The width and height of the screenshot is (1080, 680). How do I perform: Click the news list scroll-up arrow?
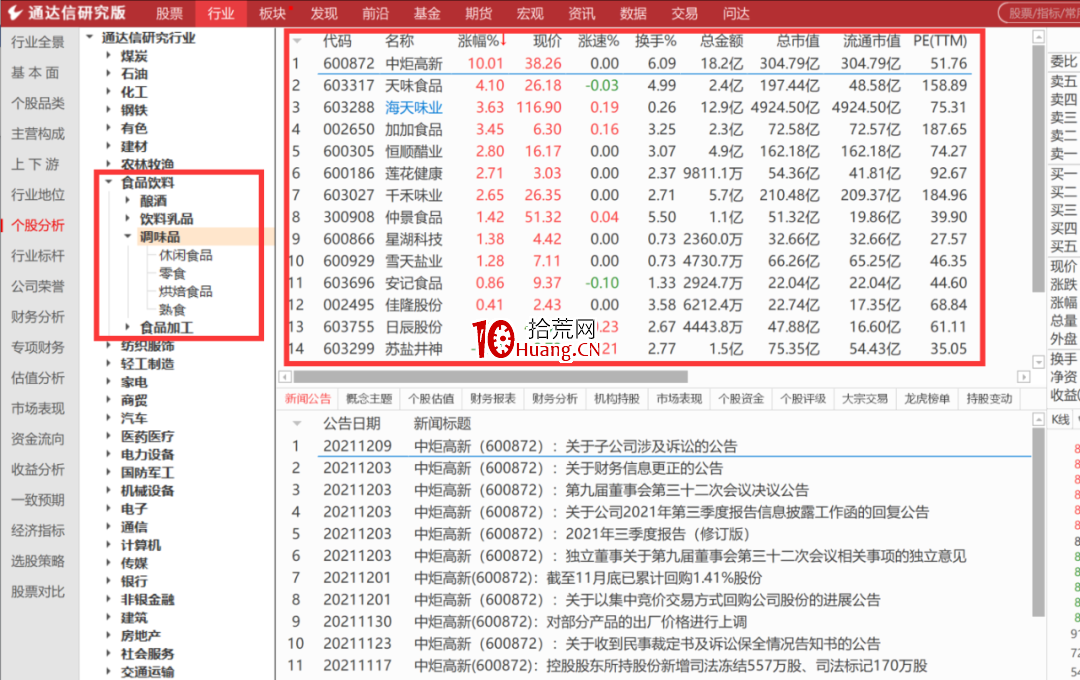point(1039,419)
